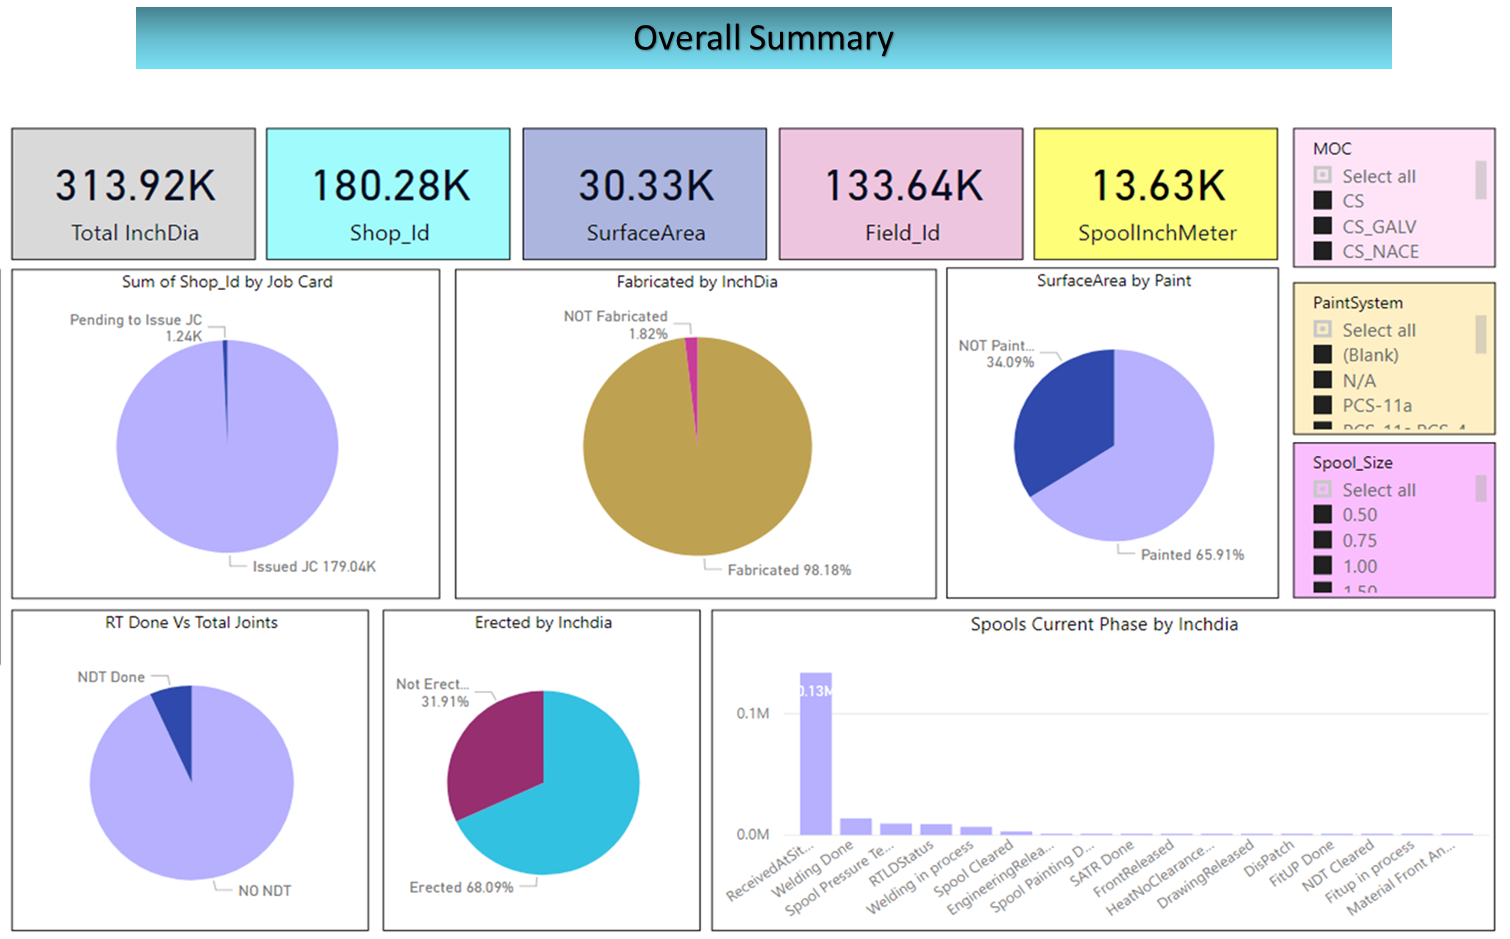Check PCS-11a in the PaintSystem slicer

(x=1322, y=405)
